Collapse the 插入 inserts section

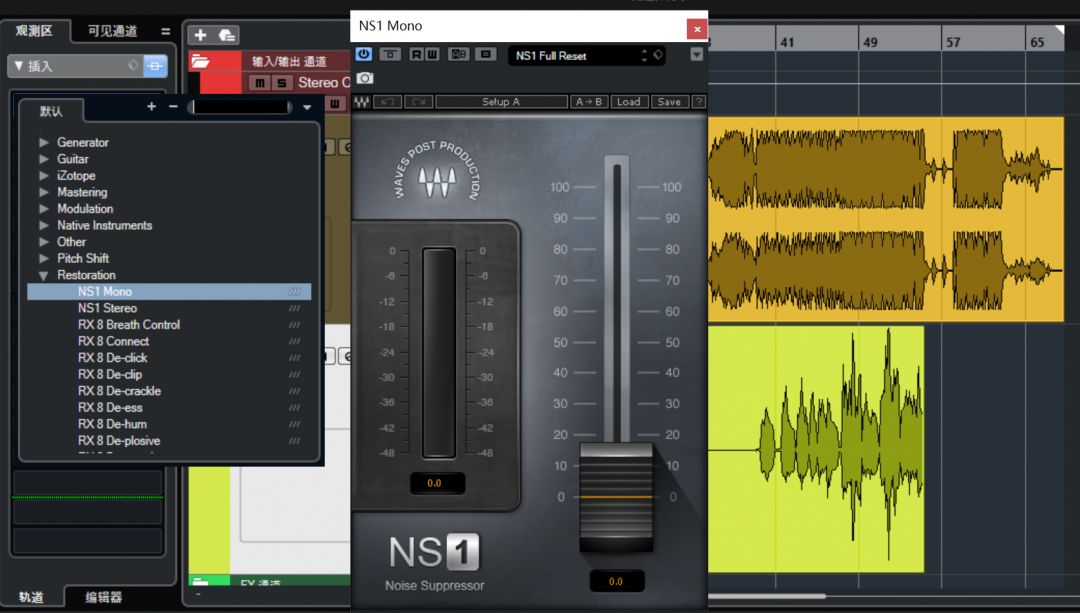(19, 66)
